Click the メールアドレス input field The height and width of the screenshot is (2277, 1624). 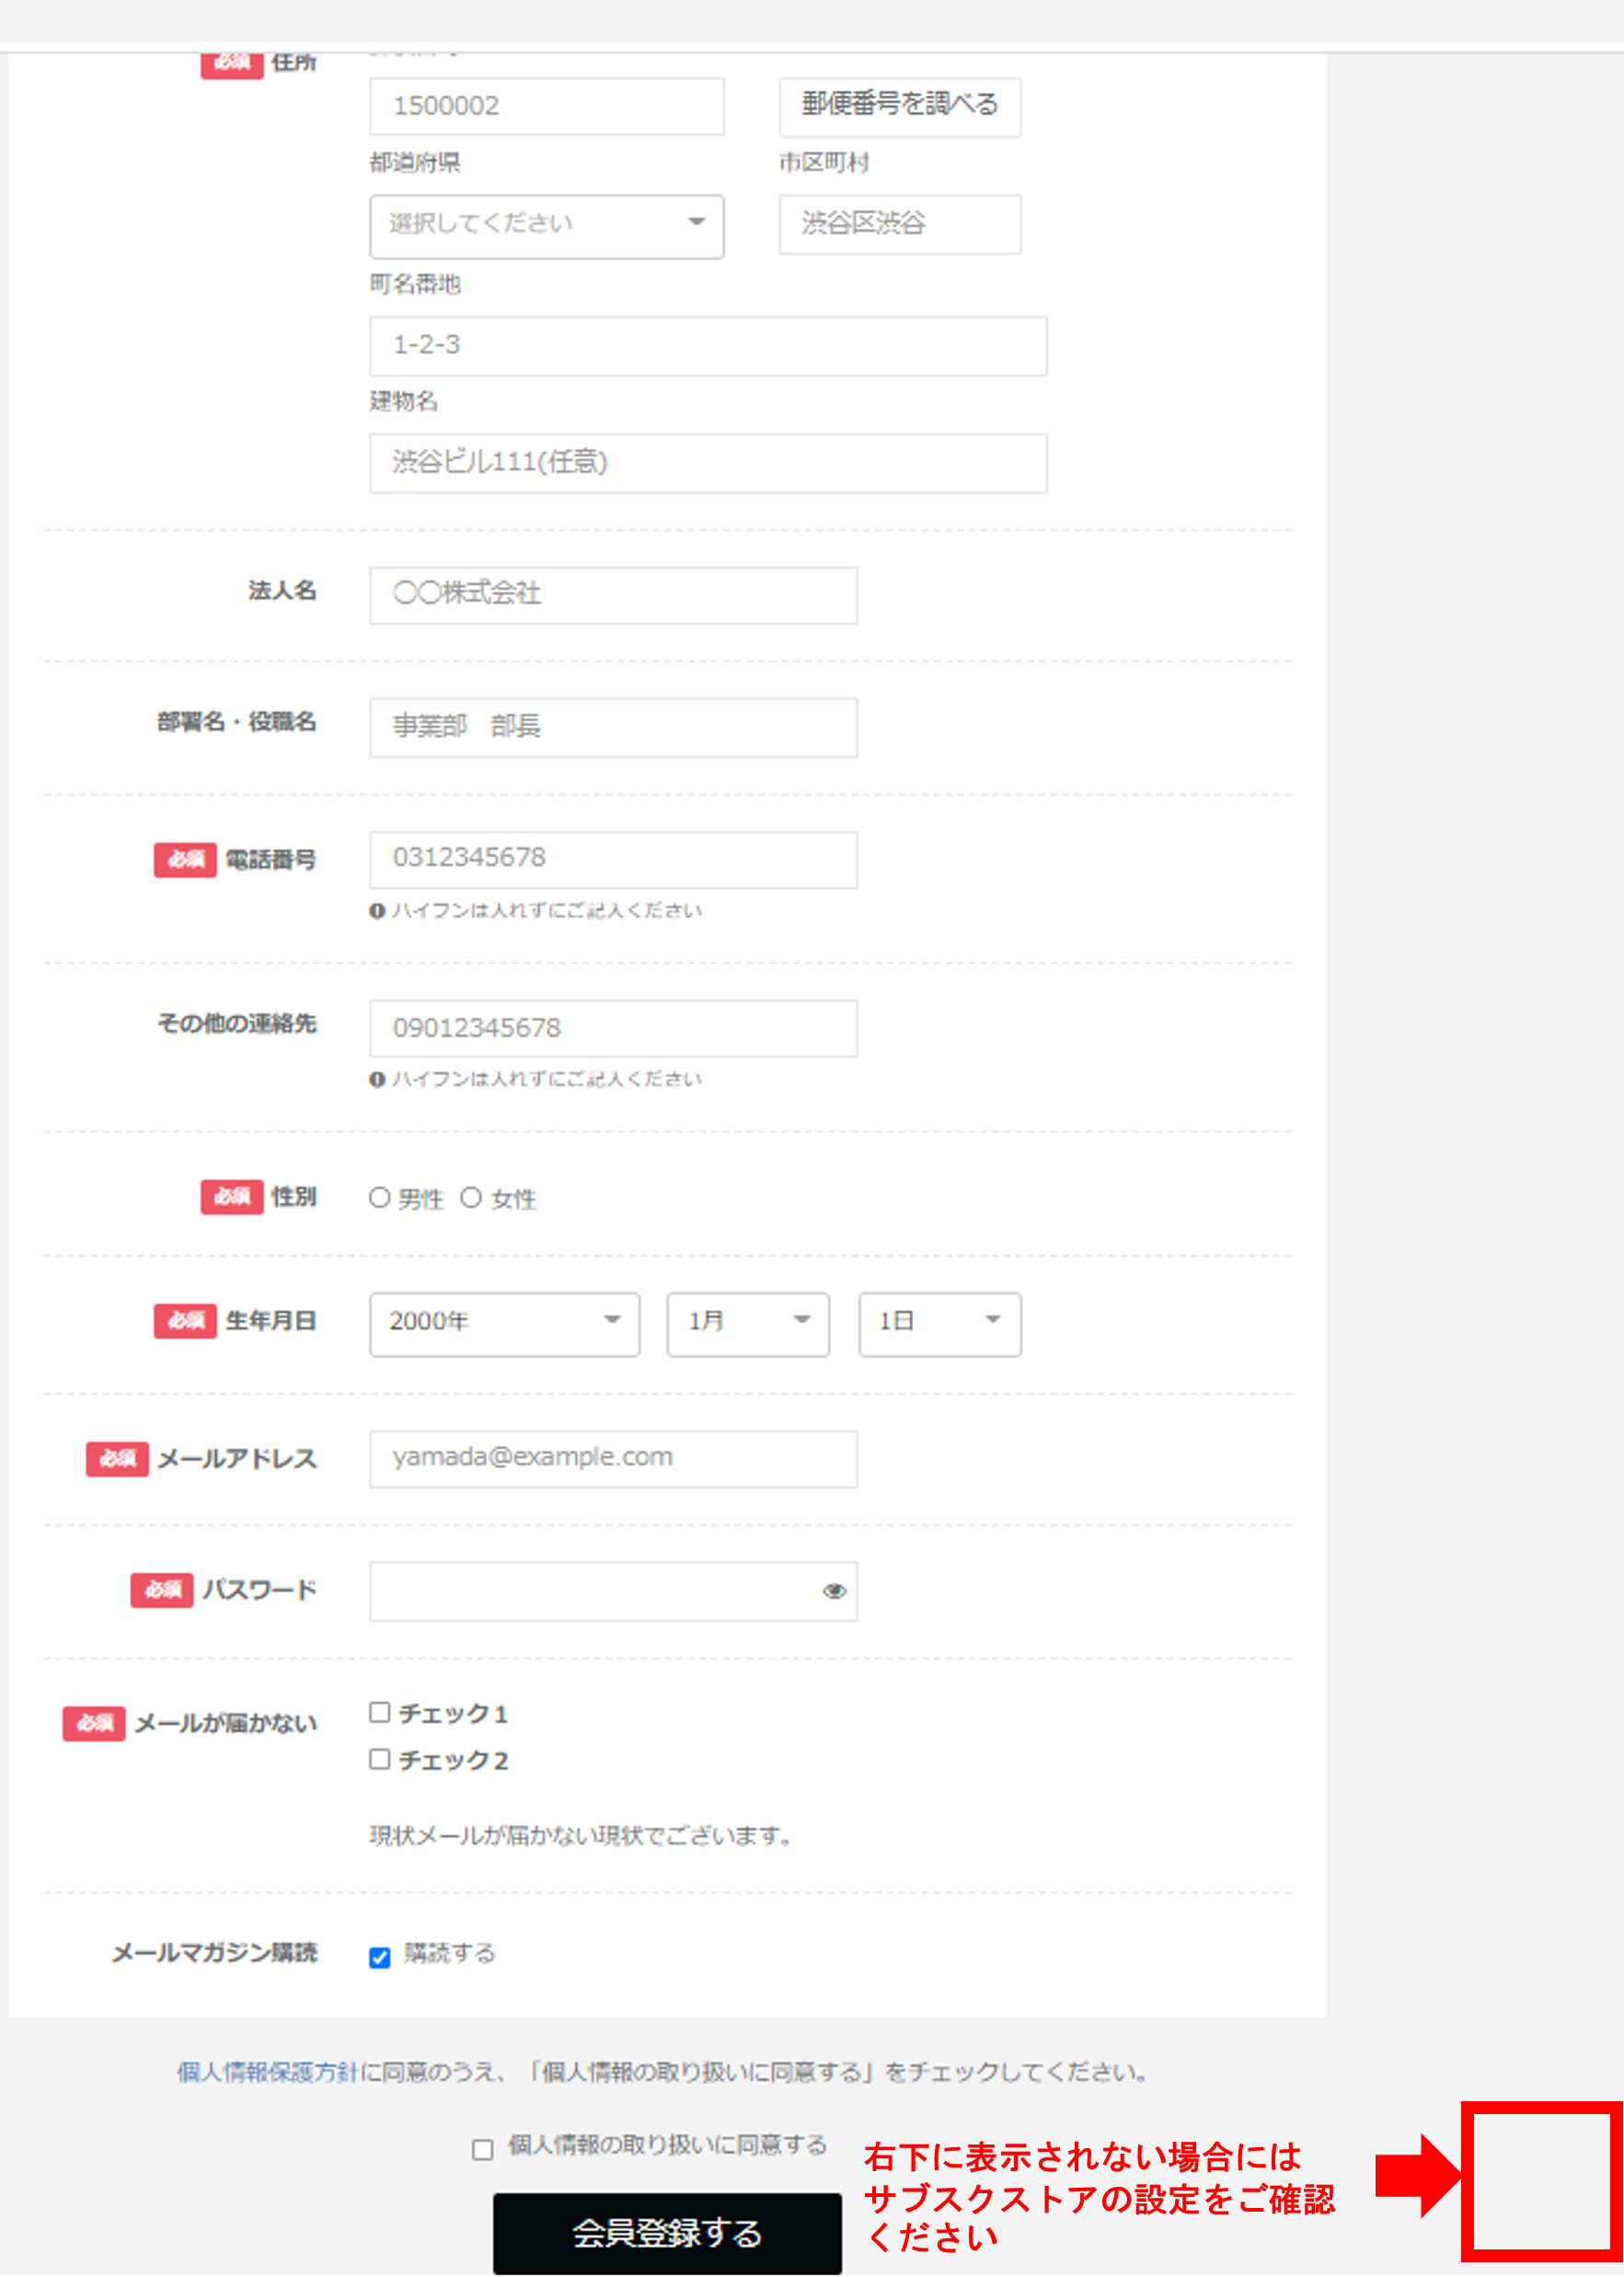613,1459
